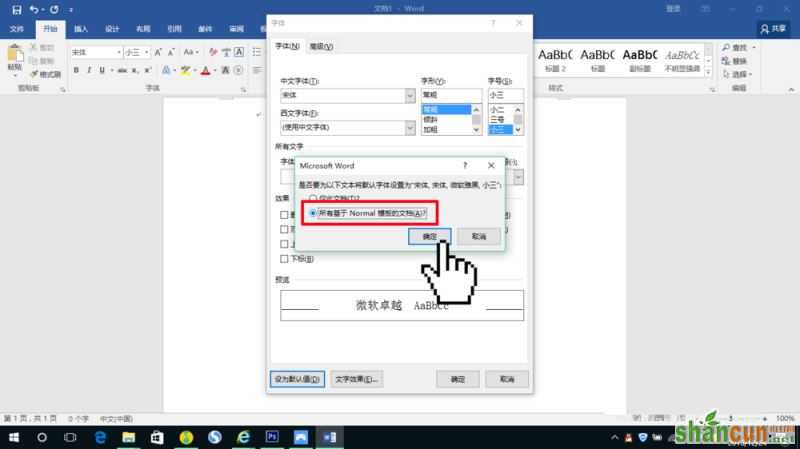
Task: Open the Select (选择) dropdown
Action: [x=737, y=74]
